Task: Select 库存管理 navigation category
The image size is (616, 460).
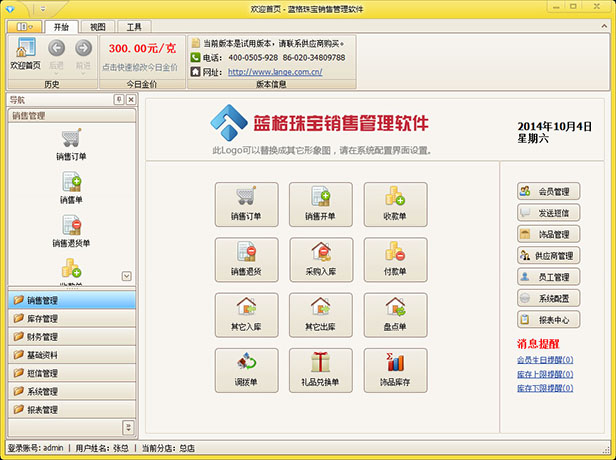Action: coord(72,318)
